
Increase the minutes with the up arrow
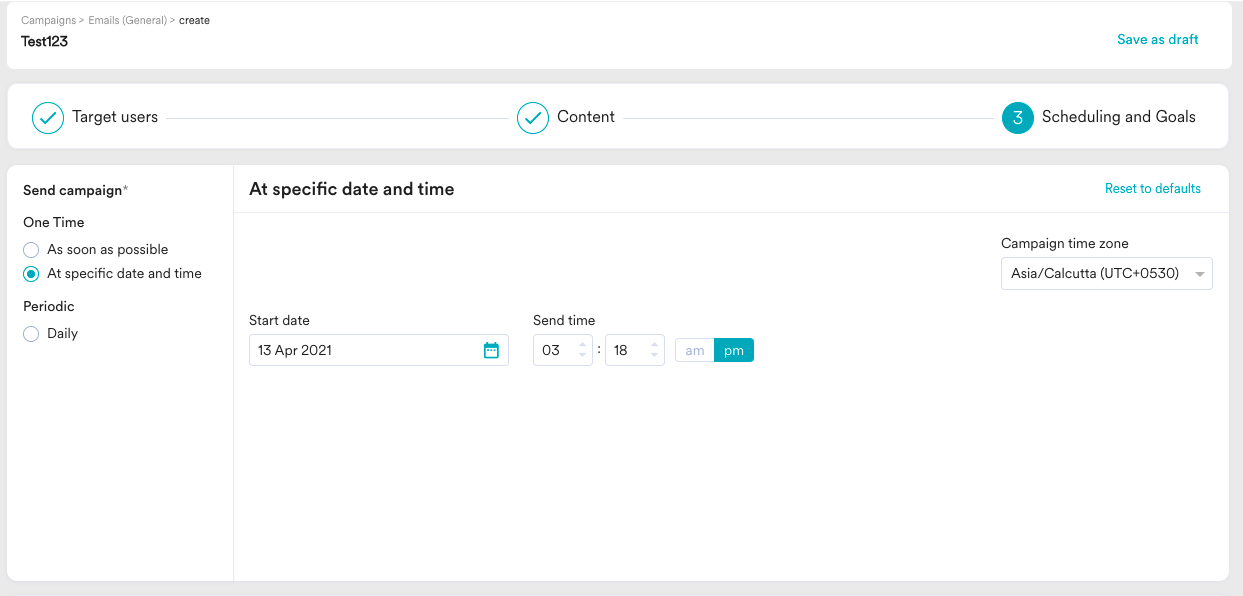[654, 345]
